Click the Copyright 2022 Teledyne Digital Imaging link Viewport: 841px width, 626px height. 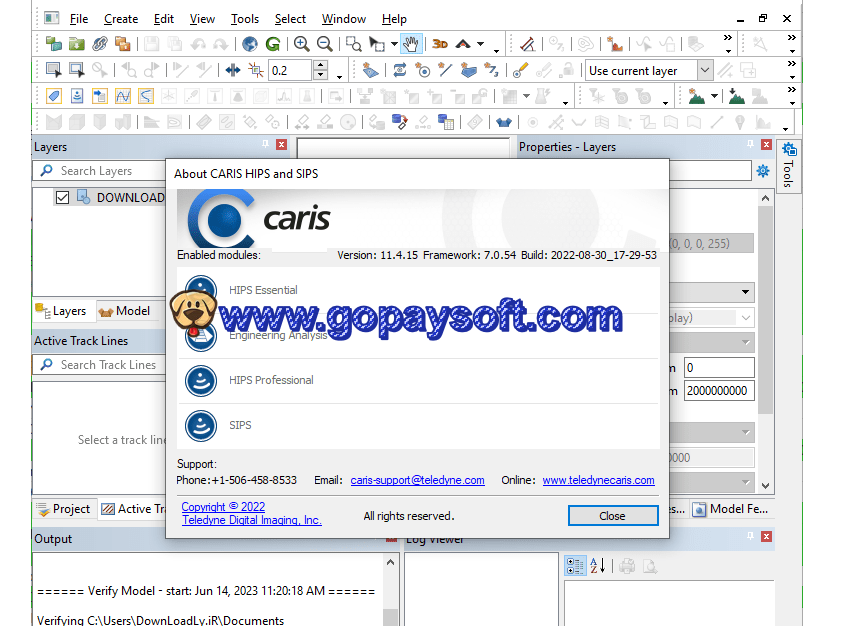tap(252, 513)
